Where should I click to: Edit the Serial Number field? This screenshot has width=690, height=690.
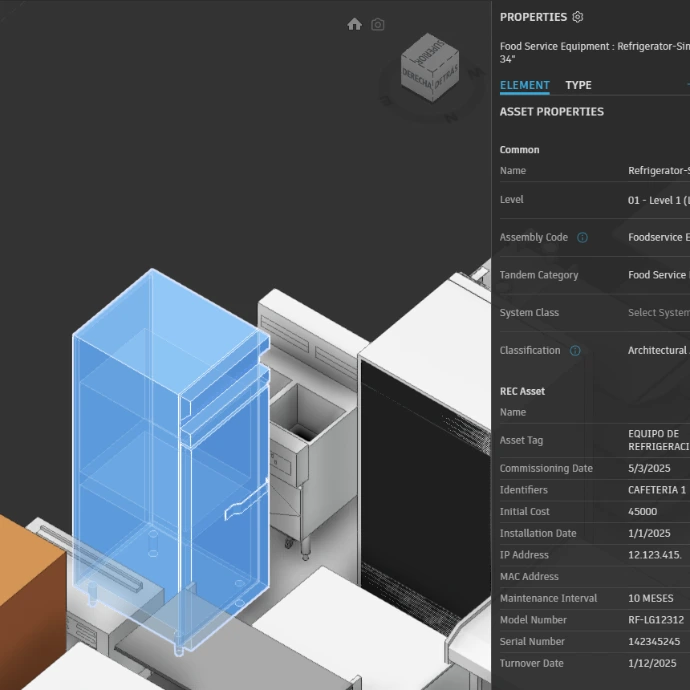(x=654, y=642)
